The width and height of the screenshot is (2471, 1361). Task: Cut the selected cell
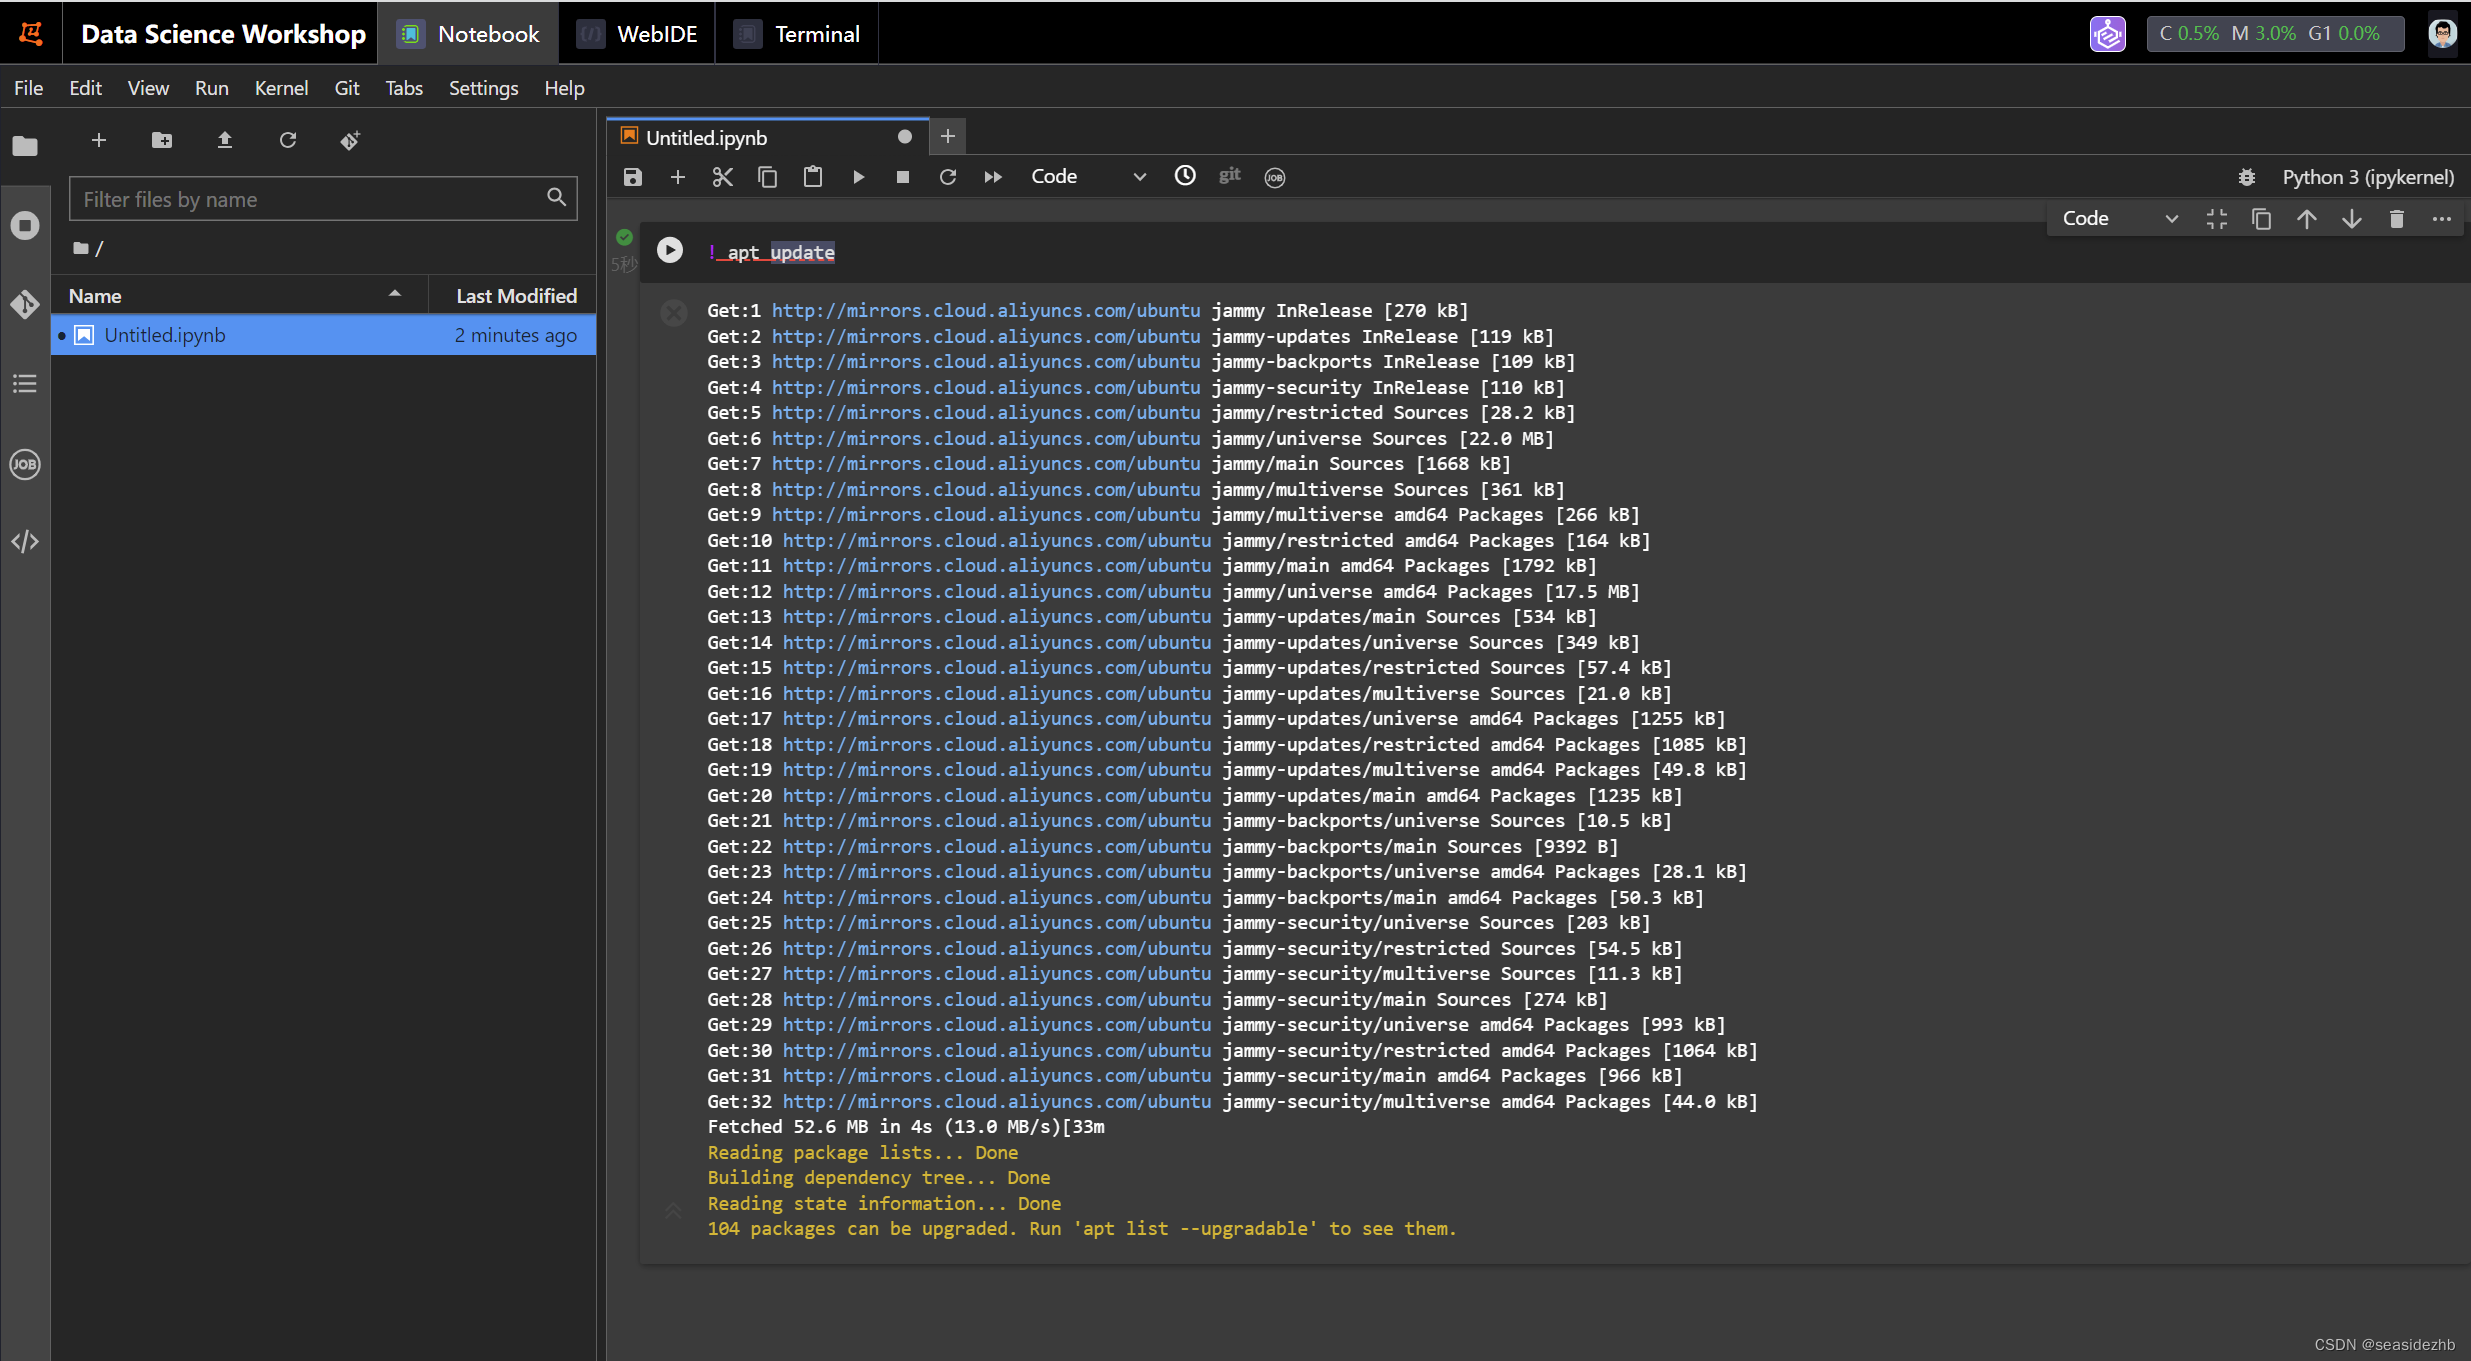[723, 176]
